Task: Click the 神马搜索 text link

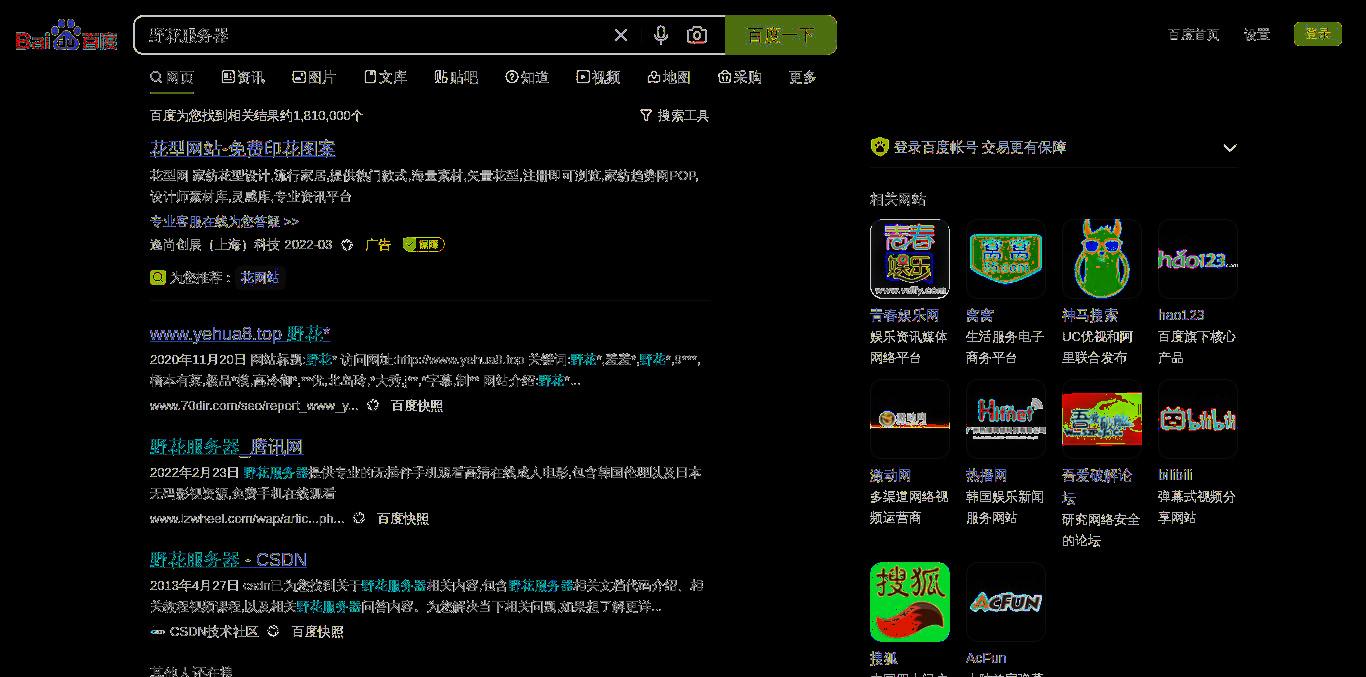Action: click(1090, 315)
